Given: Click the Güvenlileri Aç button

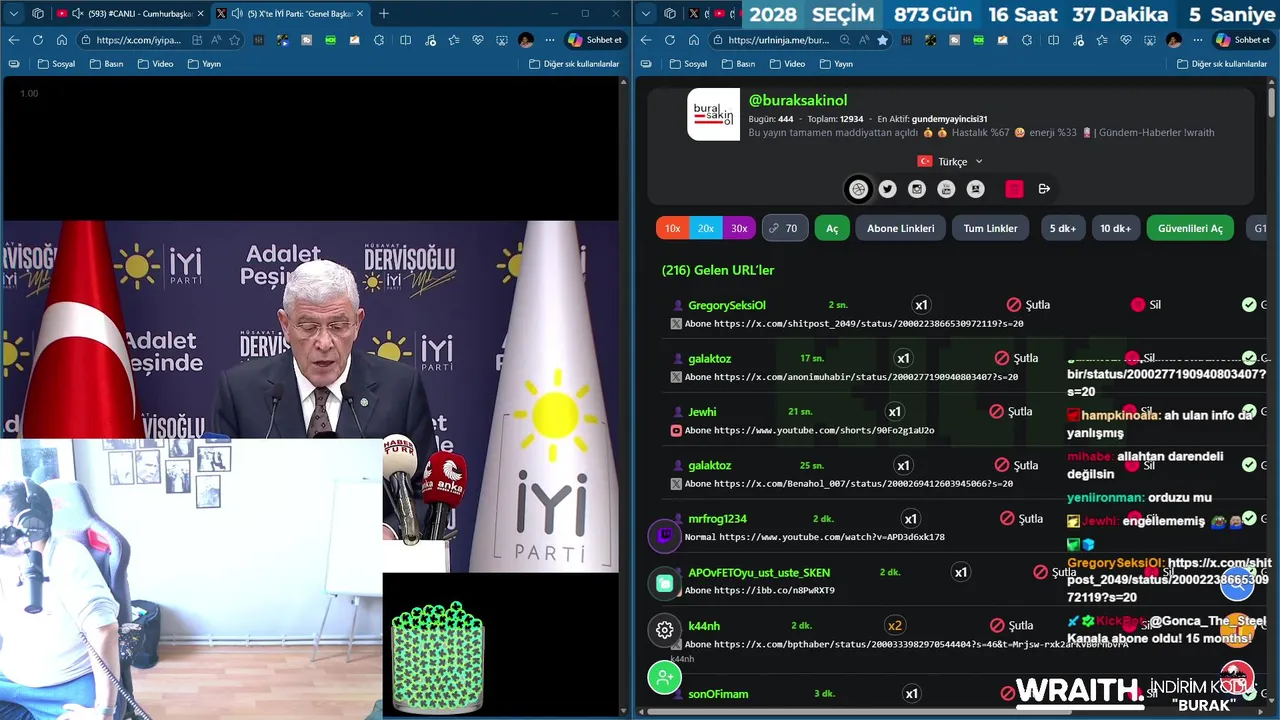Looking at the screenshot, I should click(x=1190, y=228).
